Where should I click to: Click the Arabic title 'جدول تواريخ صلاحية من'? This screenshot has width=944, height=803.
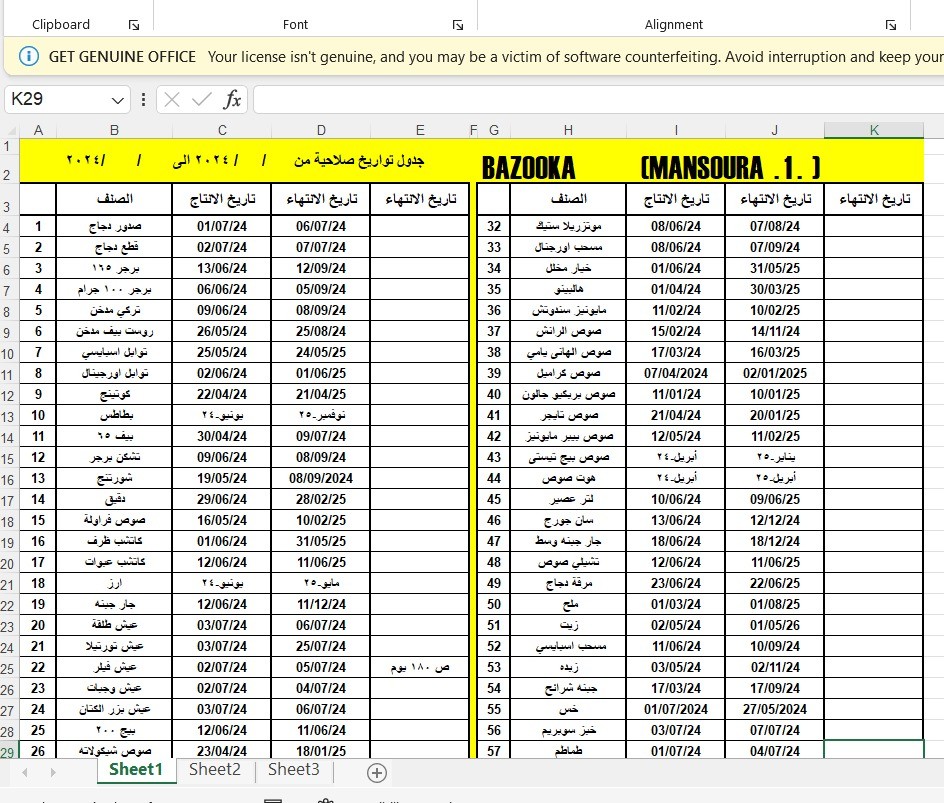coord(359,161)
